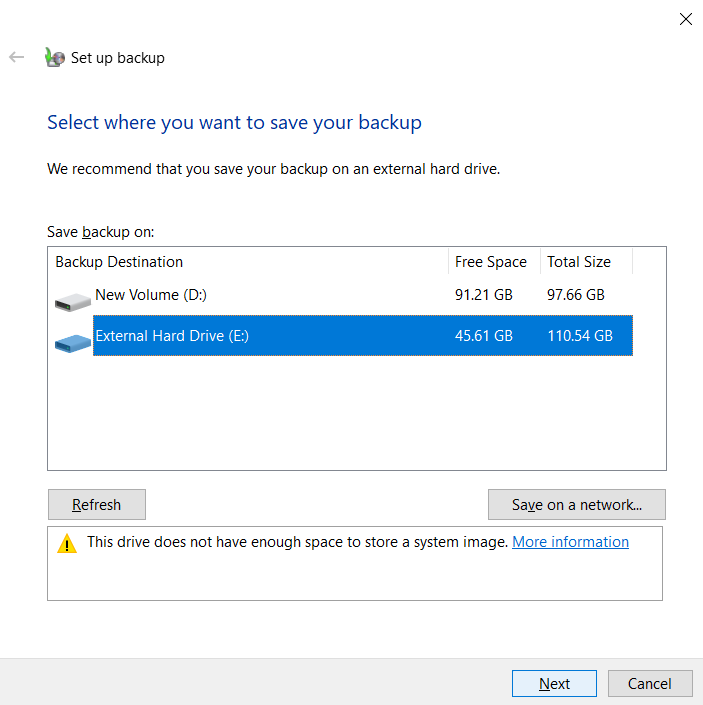This screenshot has width=703, height=705.
Task: Click the yellow warning triangle icon
Action: [67, 544]
